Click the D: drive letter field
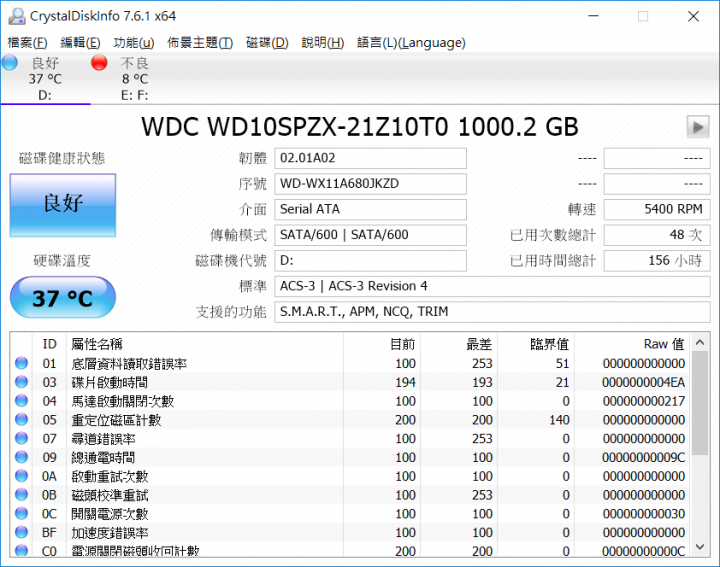 tap(370, 261)
